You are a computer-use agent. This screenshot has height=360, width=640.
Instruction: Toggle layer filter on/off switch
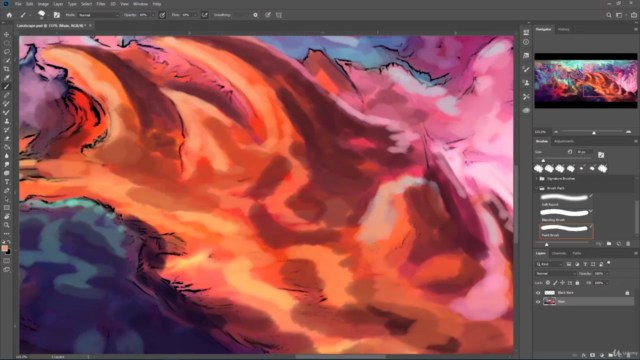click(x=609, y=263)
